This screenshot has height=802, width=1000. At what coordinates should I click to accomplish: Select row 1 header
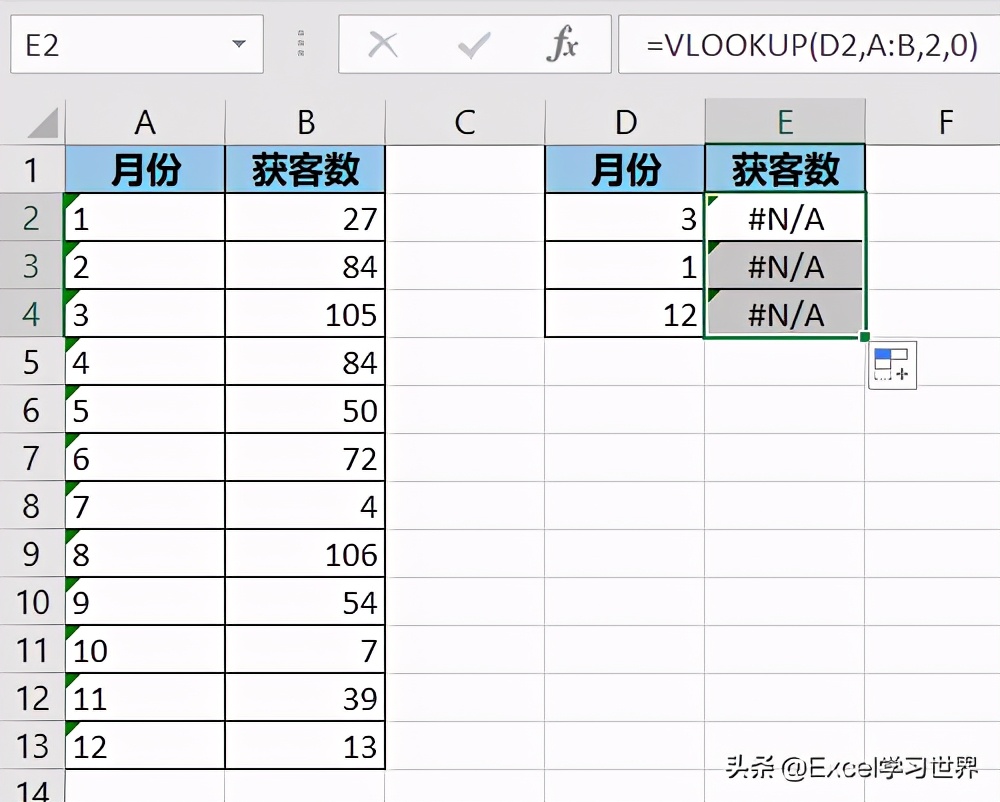(31, 169)
